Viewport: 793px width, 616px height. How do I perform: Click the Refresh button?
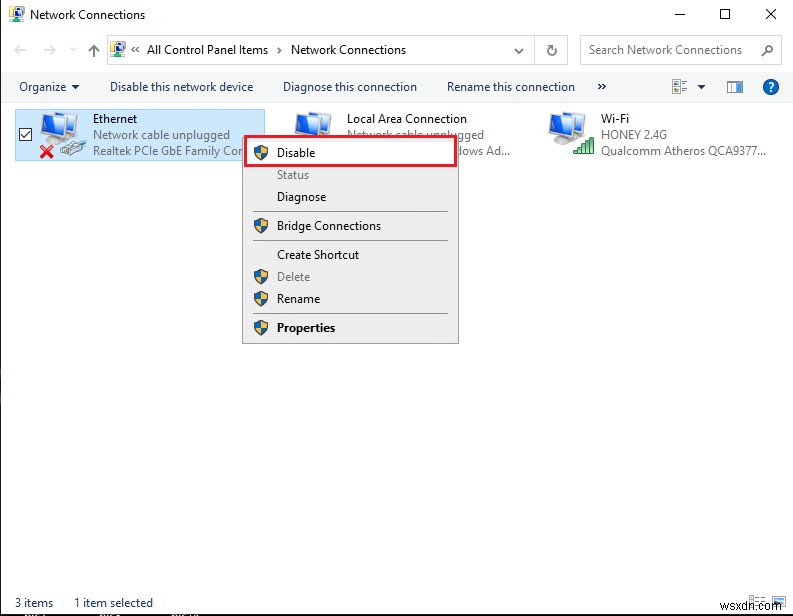point(552,50)
